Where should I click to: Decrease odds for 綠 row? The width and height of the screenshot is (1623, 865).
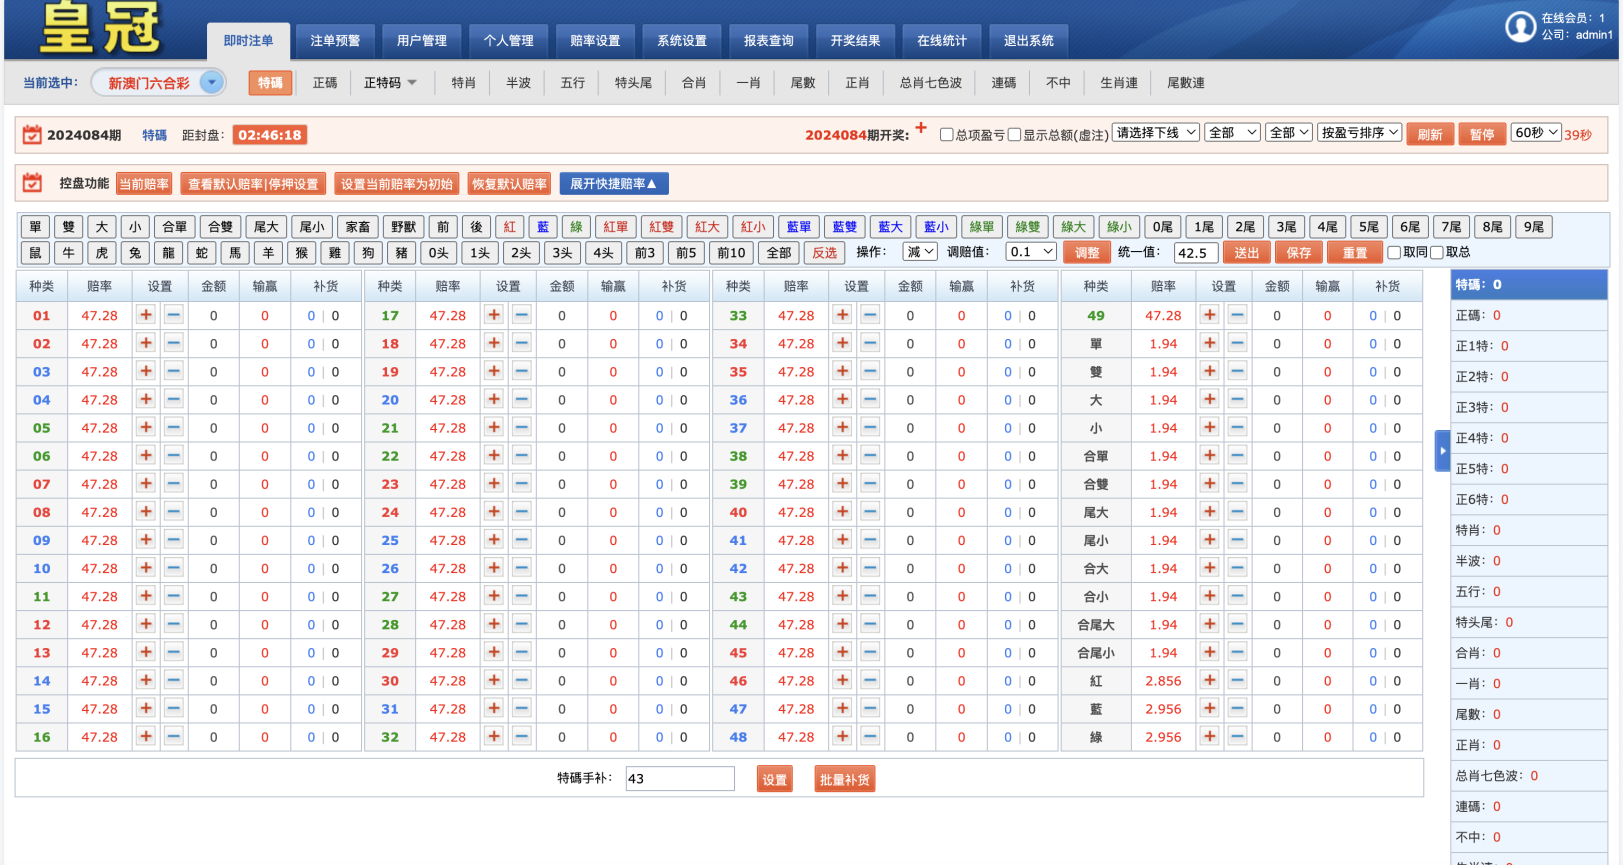click(1238, 736)
